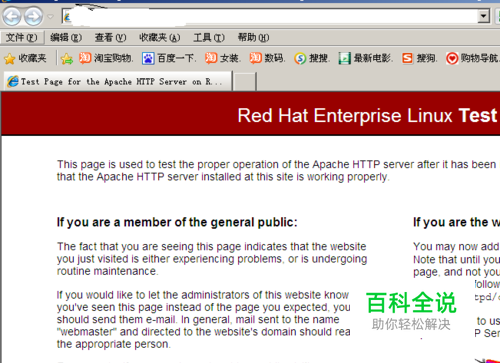Open the 查看(V) menu

pyautogui.click(x=110, y=37)
